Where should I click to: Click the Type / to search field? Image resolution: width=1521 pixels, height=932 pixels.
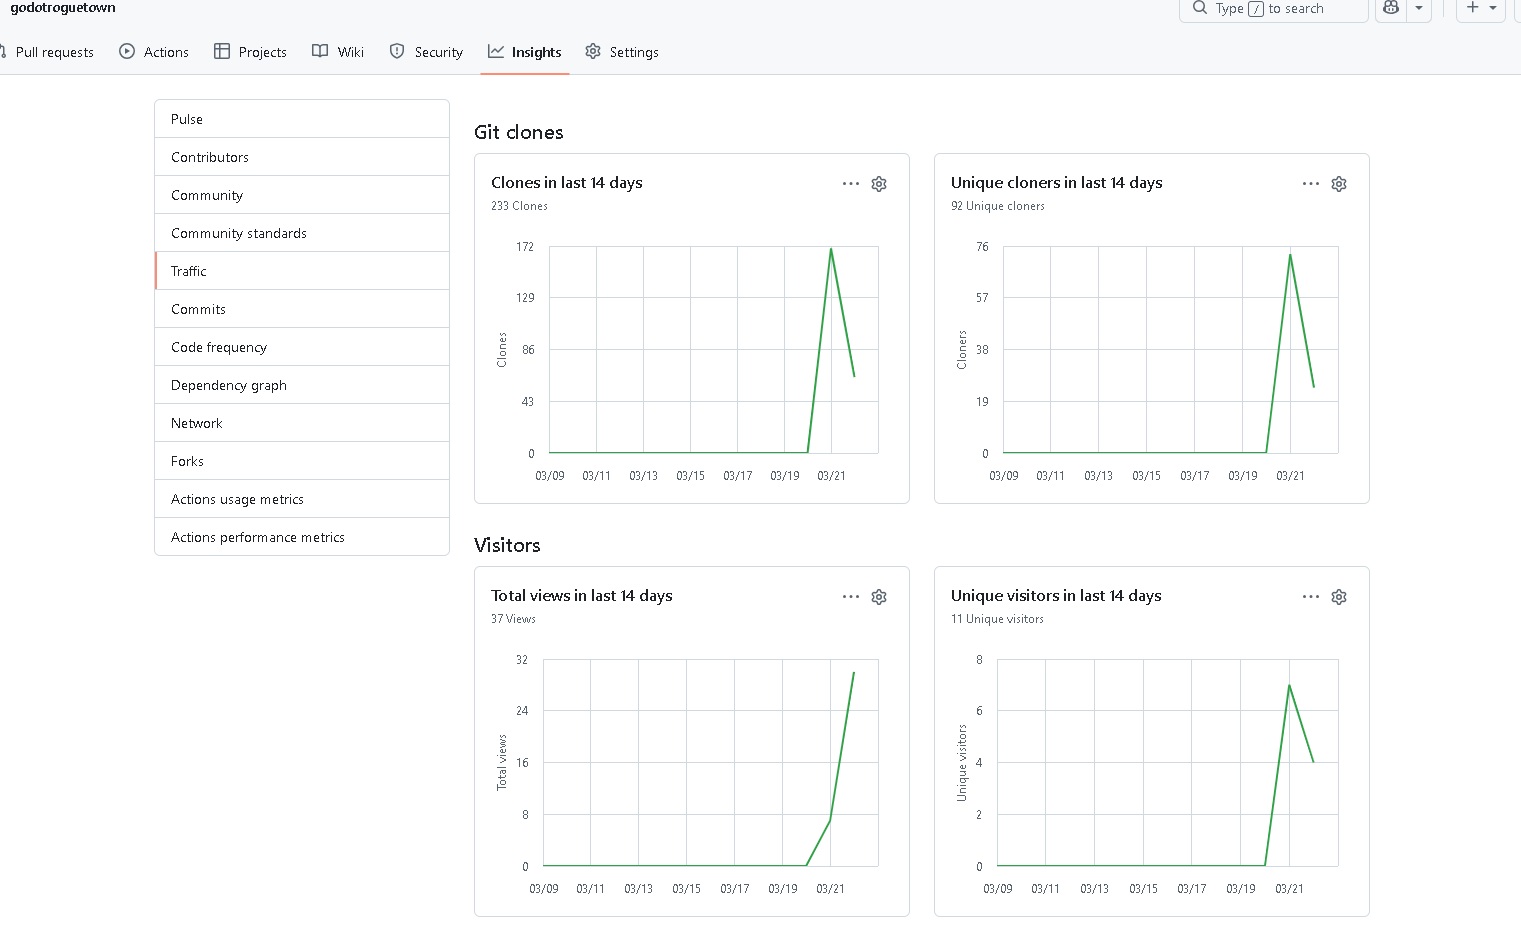pos(1273,9)
